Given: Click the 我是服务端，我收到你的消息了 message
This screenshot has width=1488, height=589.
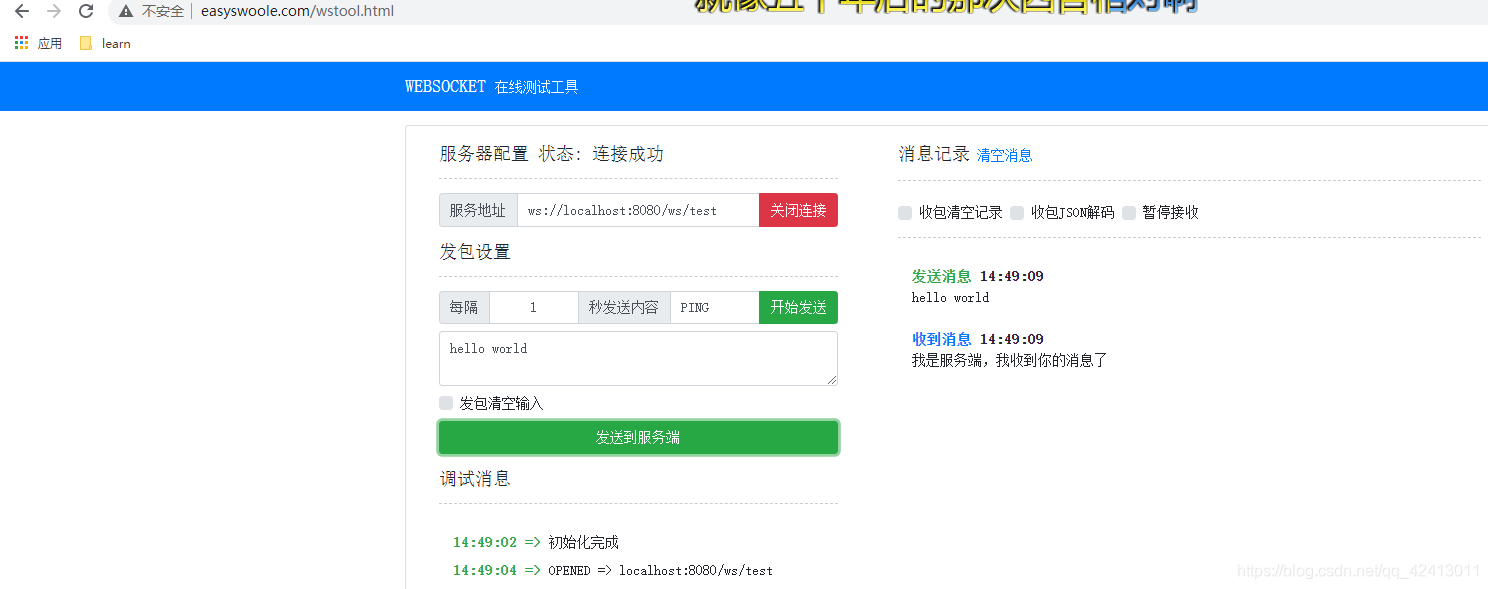Looking at the screenshot, I should pos(1009,360).
